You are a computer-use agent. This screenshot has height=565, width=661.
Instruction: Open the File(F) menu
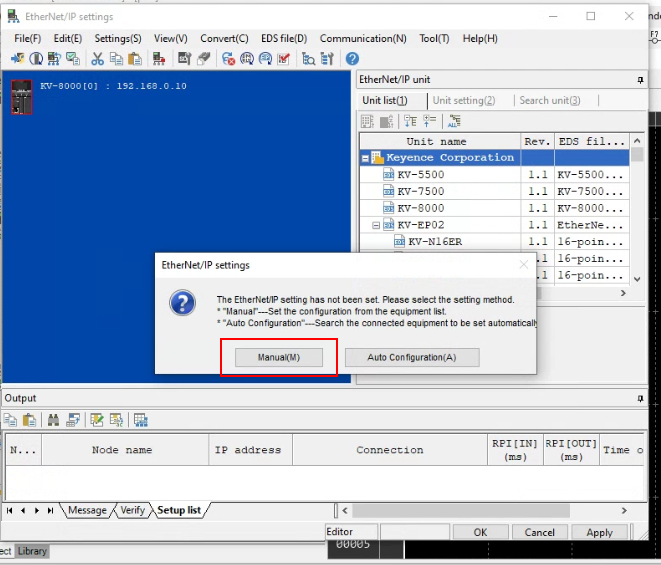click(x=27, y=38)
